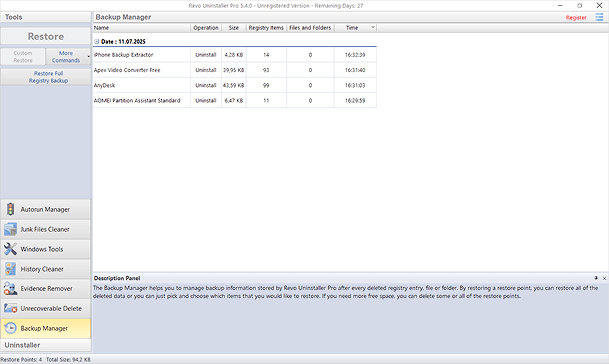This screenshot has height=364, width=609.
Task: Click the 16:32:39 time cell
Action: (355, 55)
